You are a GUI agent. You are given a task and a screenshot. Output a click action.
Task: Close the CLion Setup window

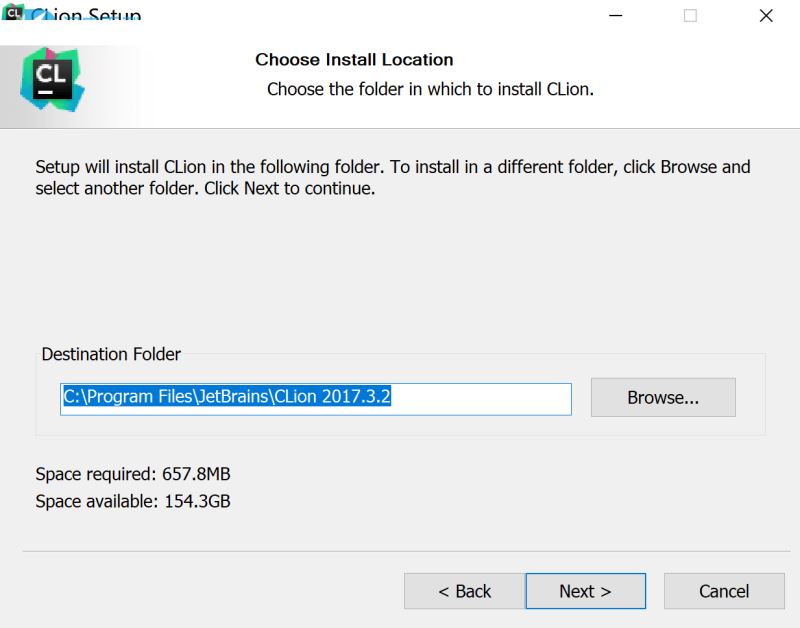[766, 16]
